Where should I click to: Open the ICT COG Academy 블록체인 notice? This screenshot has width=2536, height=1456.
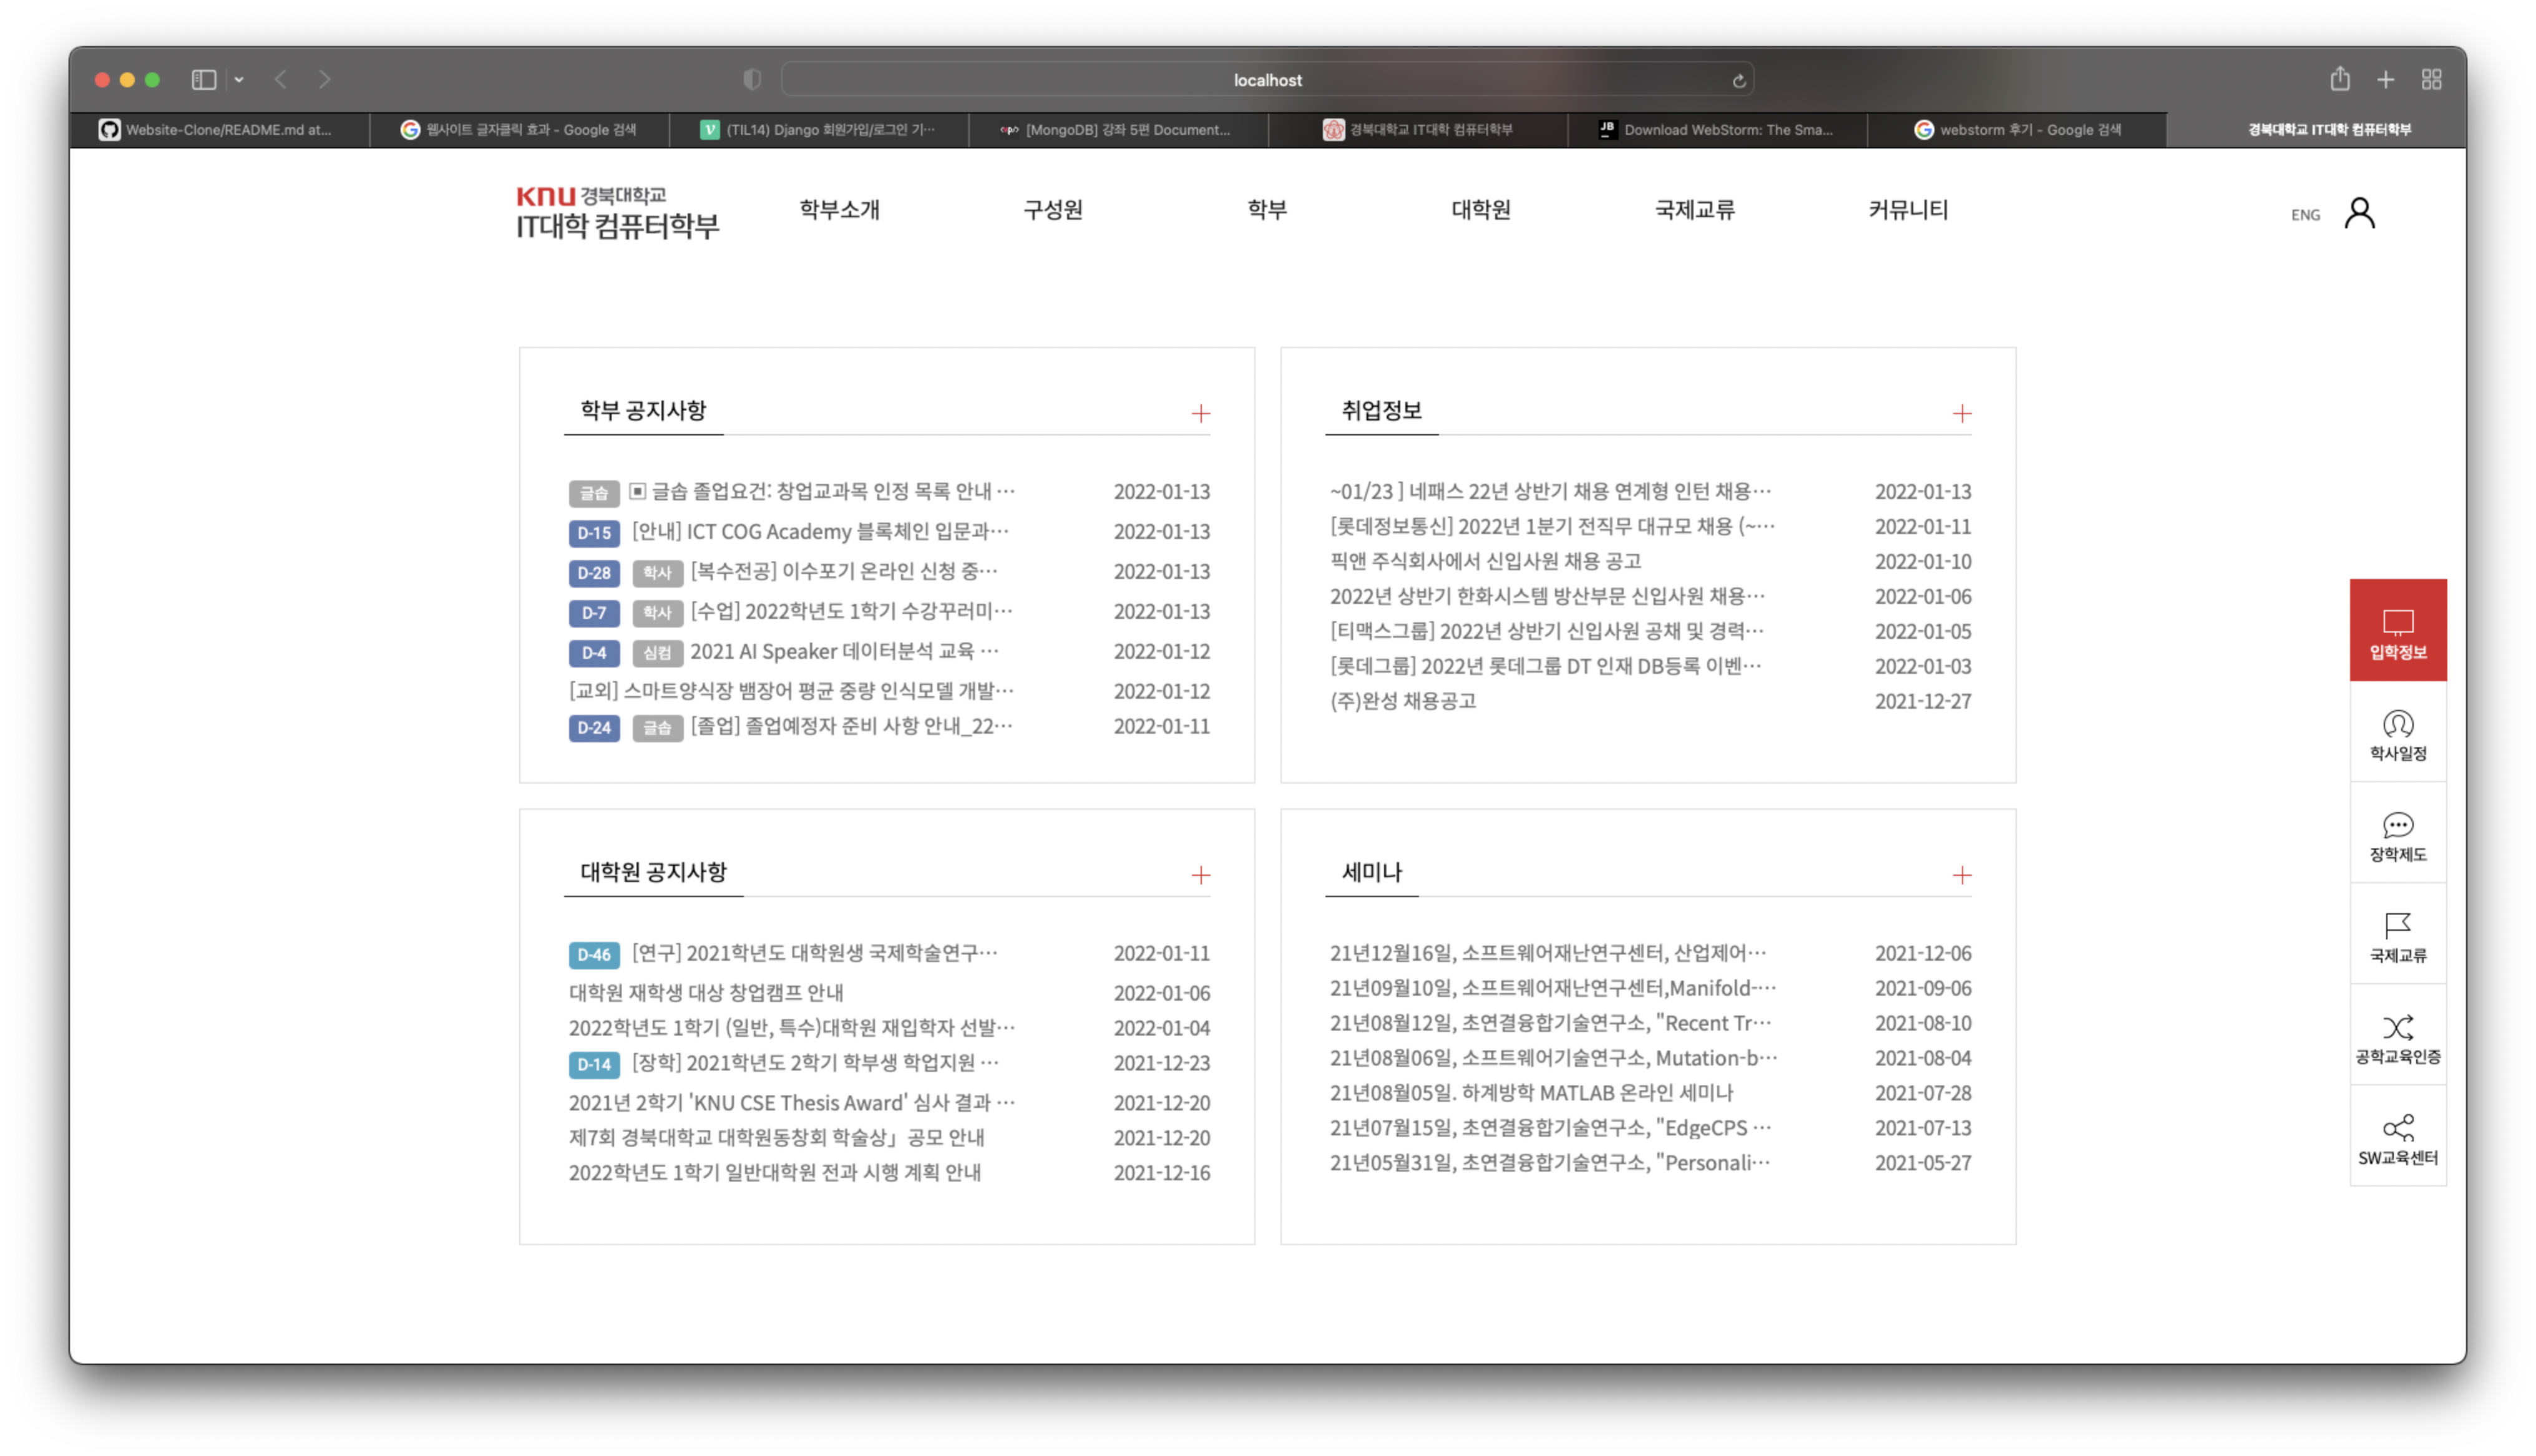[820, 531]
